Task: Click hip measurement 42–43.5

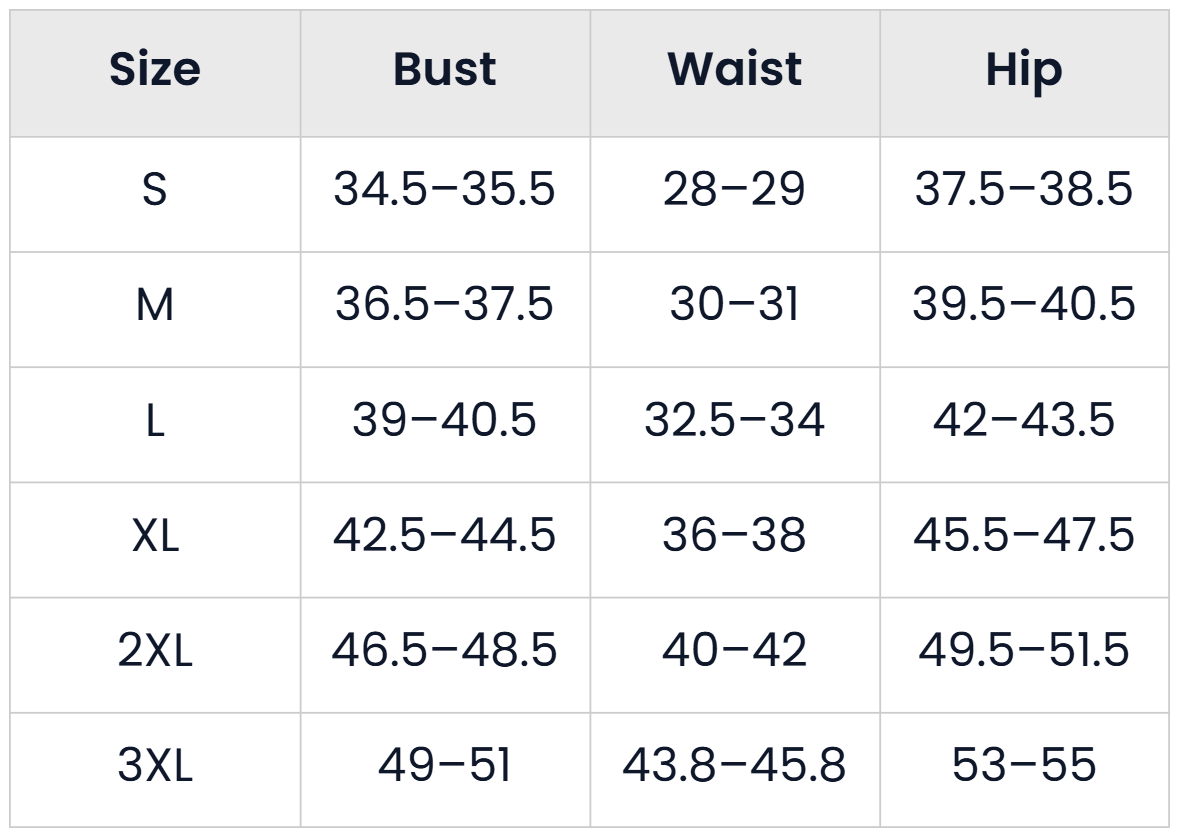Action: click(1024, 420)
